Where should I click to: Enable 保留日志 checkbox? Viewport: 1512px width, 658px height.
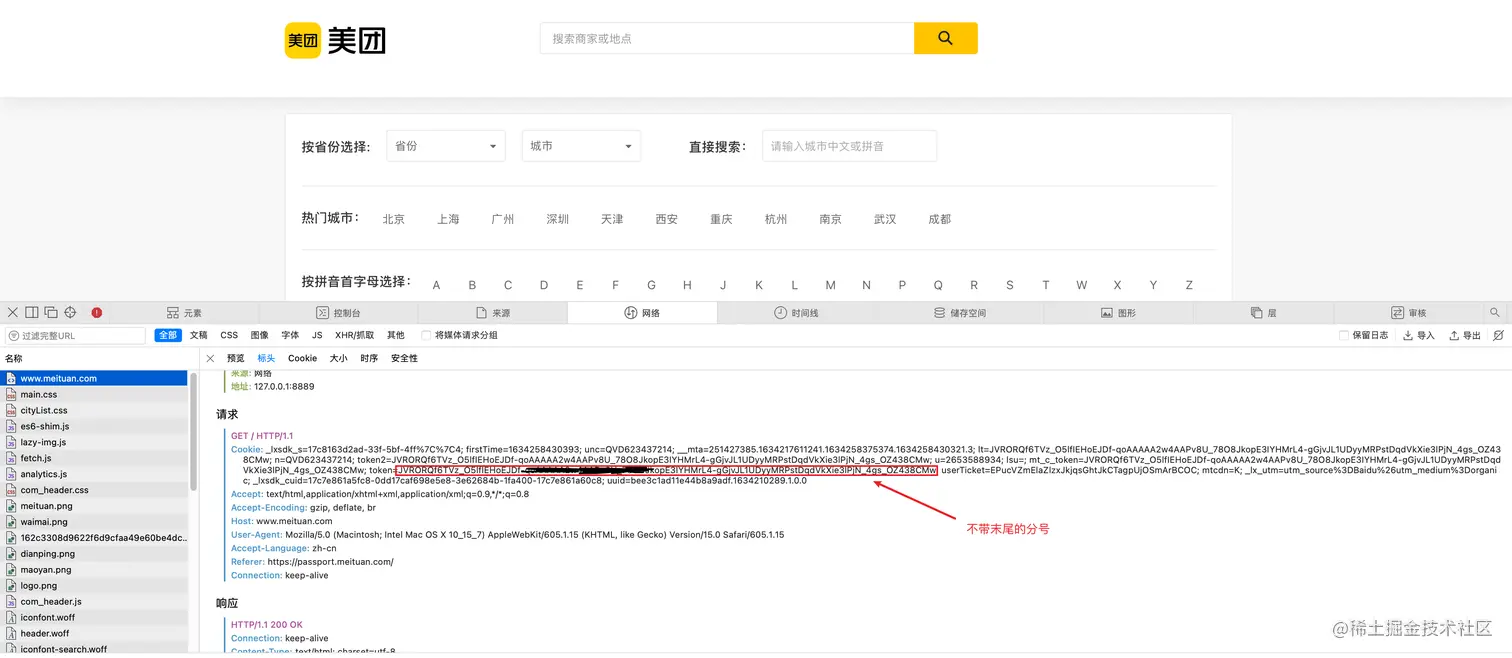coord(1344,336)
